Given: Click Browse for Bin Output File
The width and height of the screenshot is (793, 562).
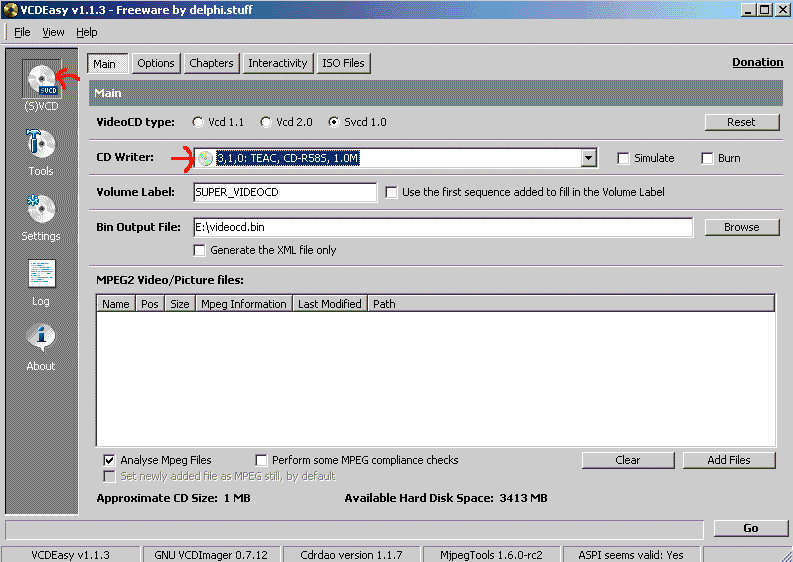Looking at the screenshot, I should [x=741, y=227].
